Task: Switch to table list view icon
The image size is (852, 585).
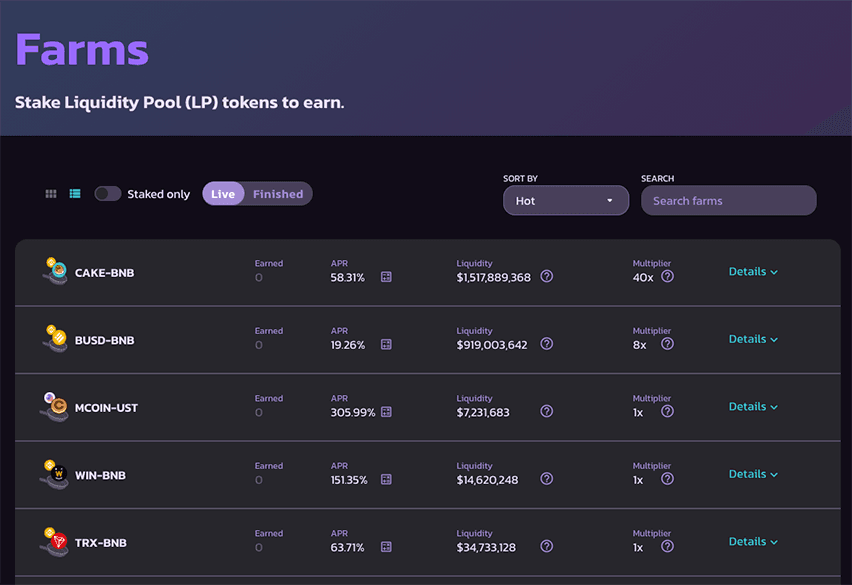Action: [75, 194]
